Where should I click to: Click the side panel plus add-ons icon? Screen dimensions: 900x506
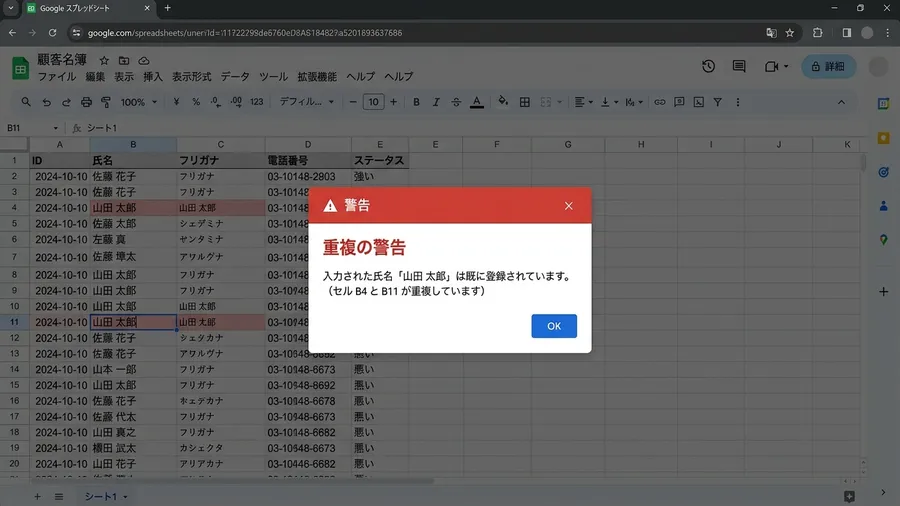pos(883,291)
